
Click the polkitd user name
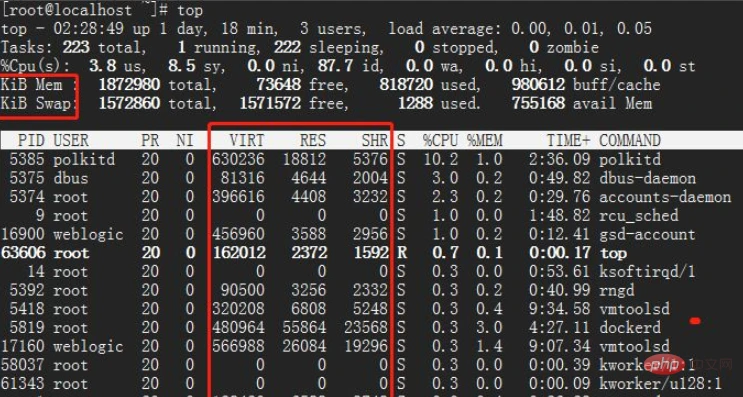pyautogui.click(x=84, y=159)
